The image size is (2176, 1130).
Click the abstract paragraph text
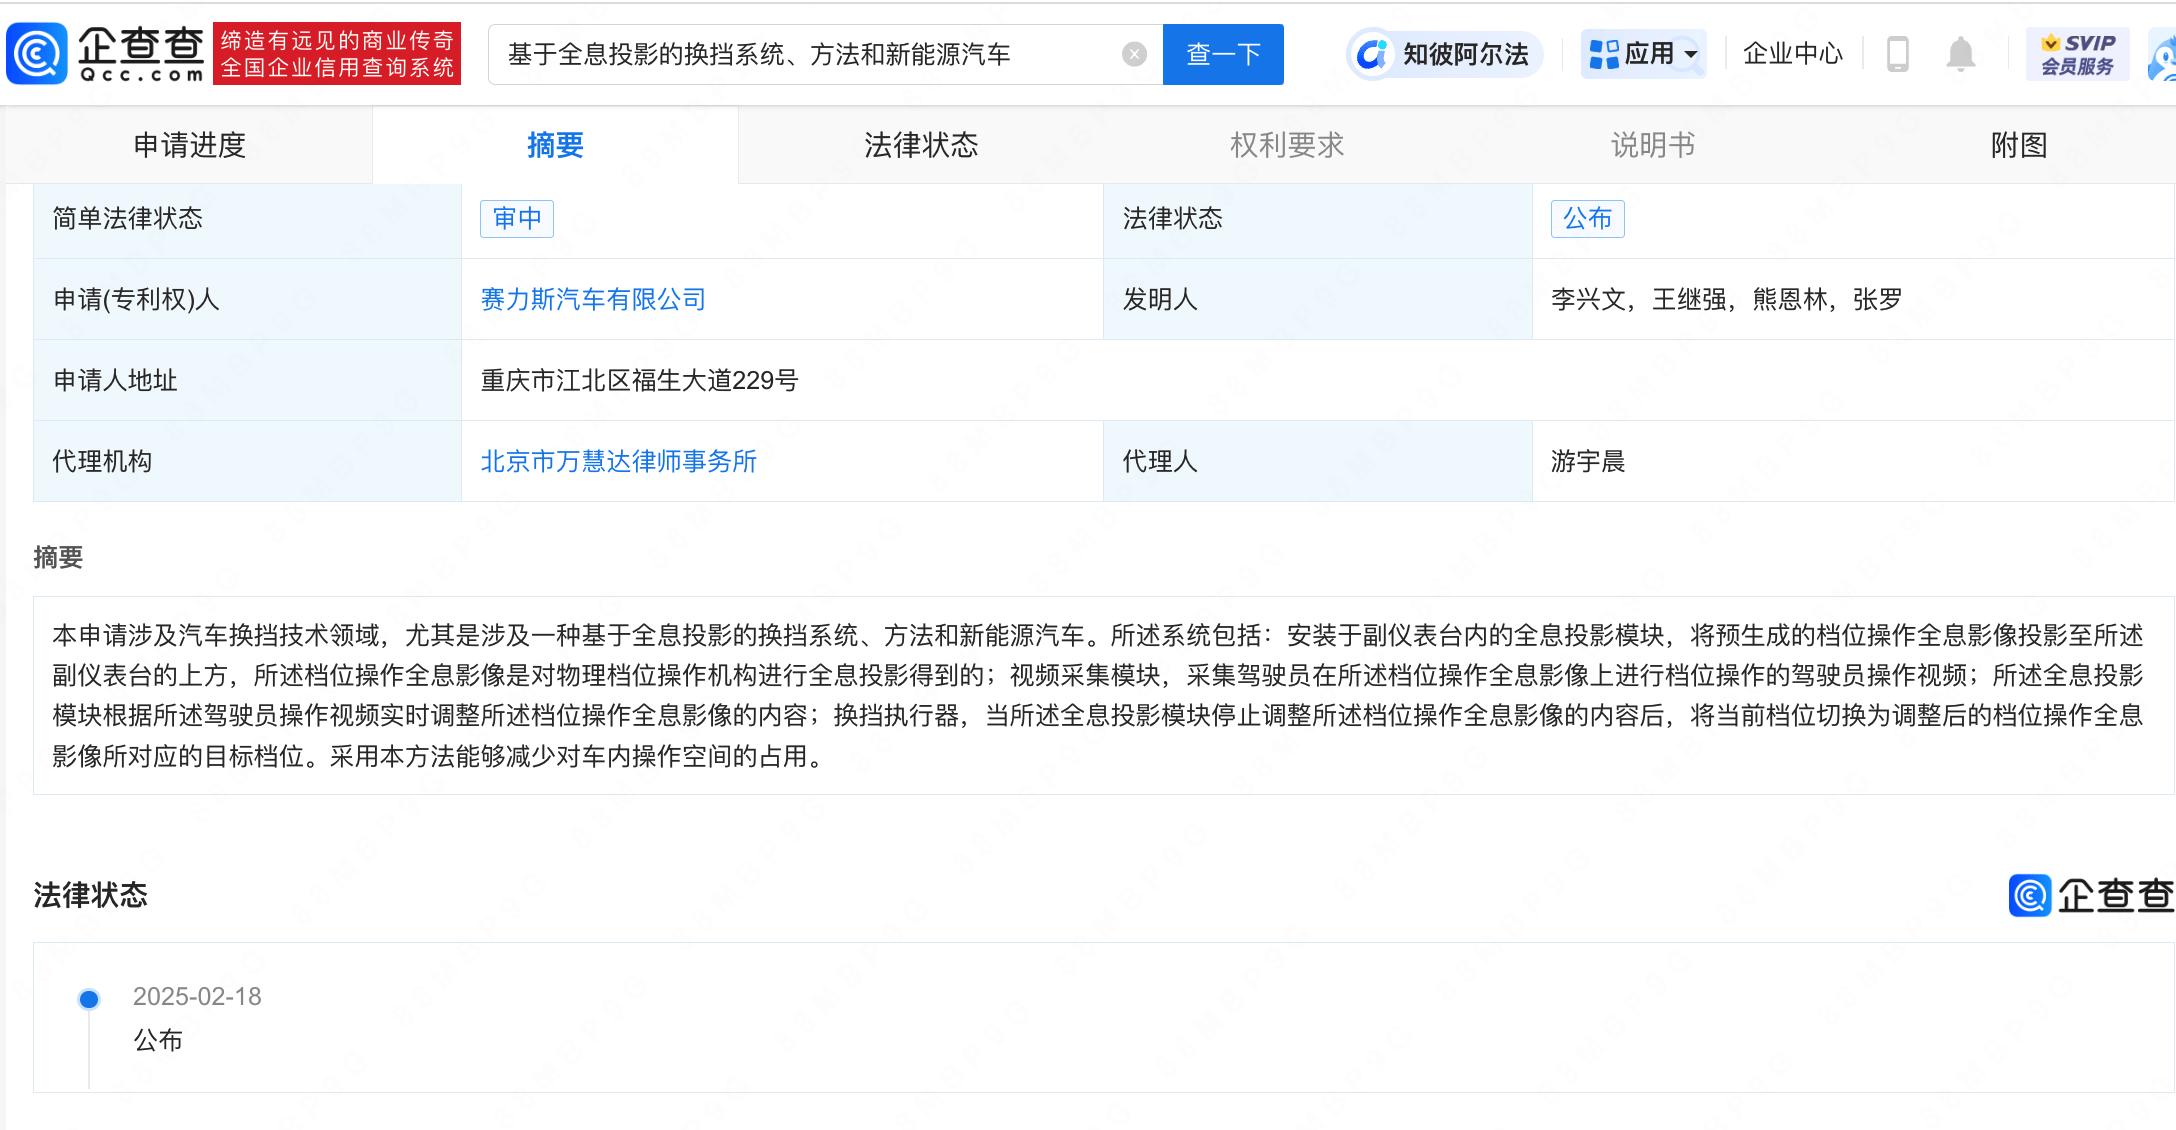(x=1097, y=695)
